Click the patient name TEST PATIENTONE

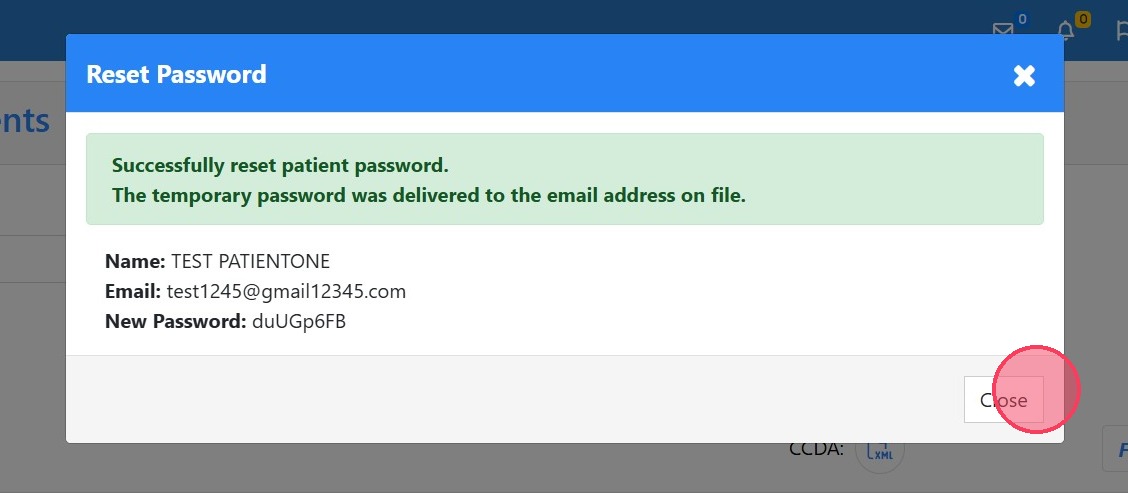pos(250,262)
